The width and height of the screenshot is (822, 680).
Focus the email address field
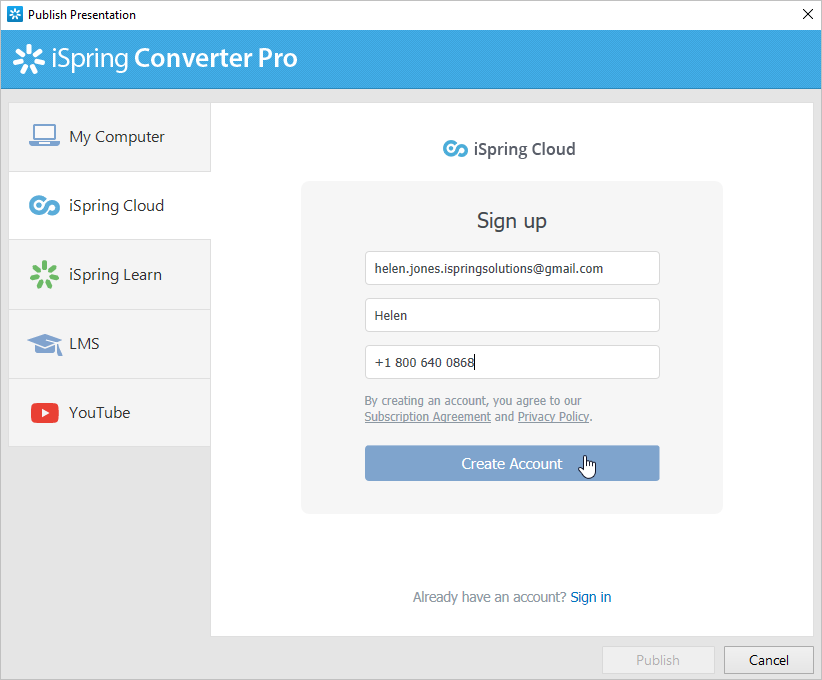(x=512, y=268)
